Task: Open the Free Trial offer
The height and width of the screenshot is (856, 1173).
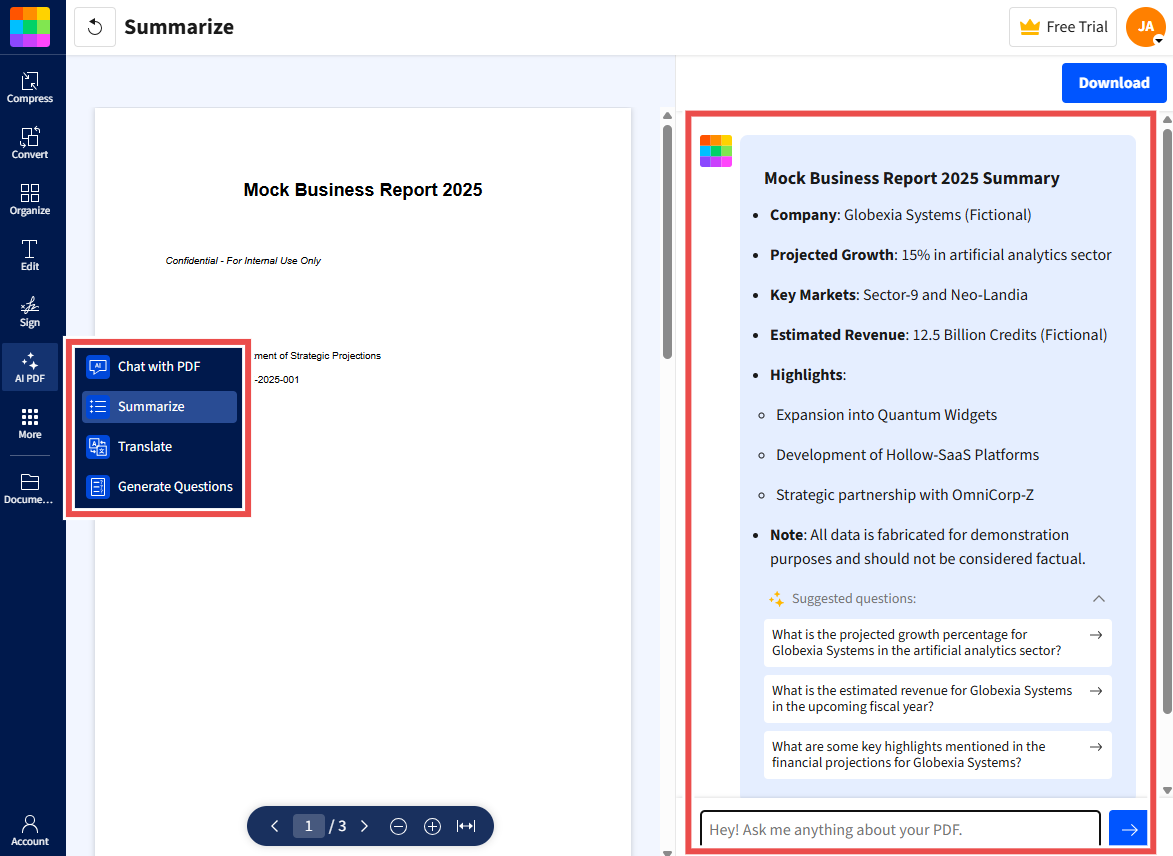Action: pyautogui.click(x=1062, y=27)
